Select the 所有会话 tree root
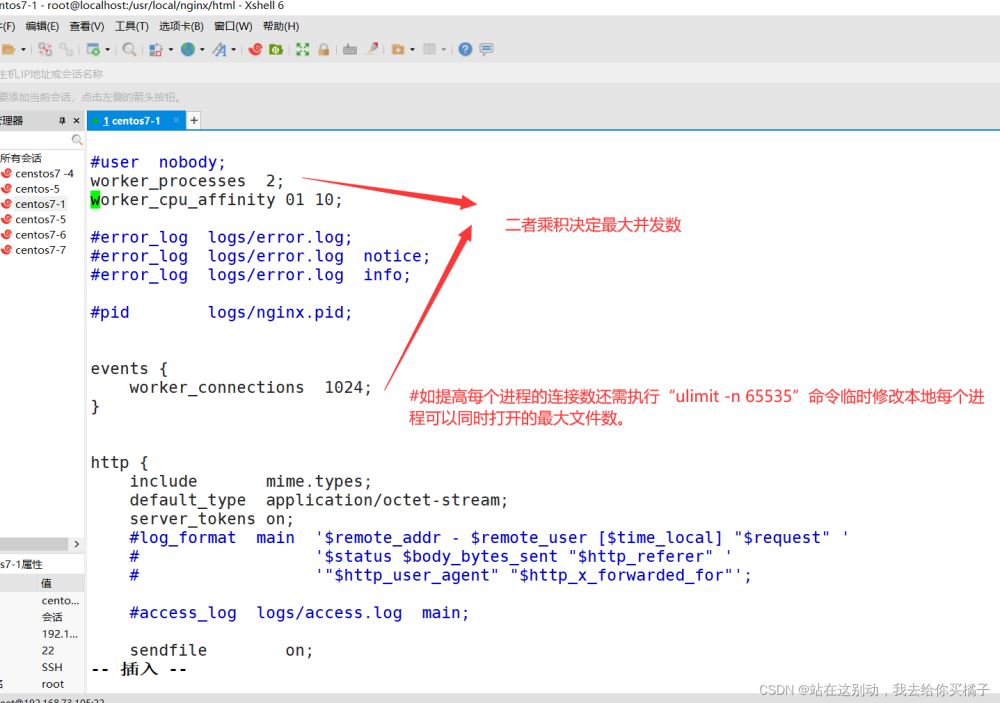The image size is (1000, 703). click(21, 158)
